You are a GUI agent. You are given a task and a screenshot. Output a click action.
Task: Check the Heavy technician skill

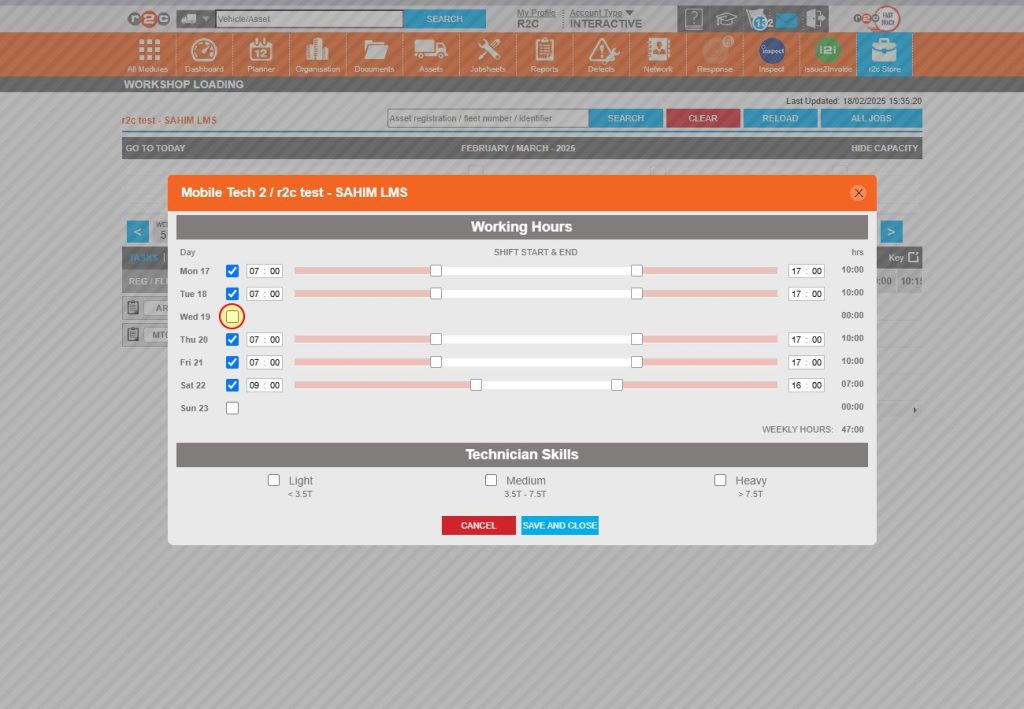pyautogui.click(x=721, y=480)
